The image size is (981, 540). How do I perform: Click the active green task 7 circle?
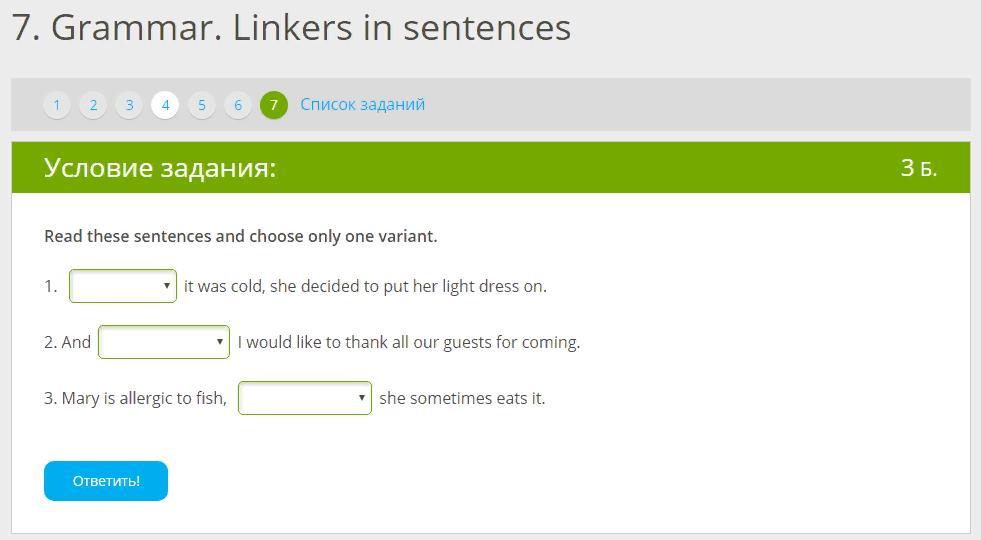pos(274,105)
